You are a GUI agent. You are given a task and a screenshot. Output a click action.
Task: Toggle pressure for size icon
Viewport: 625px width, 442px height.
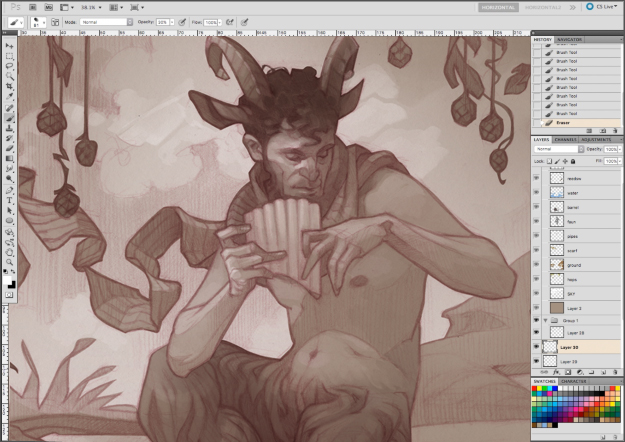tap(244, 22)
